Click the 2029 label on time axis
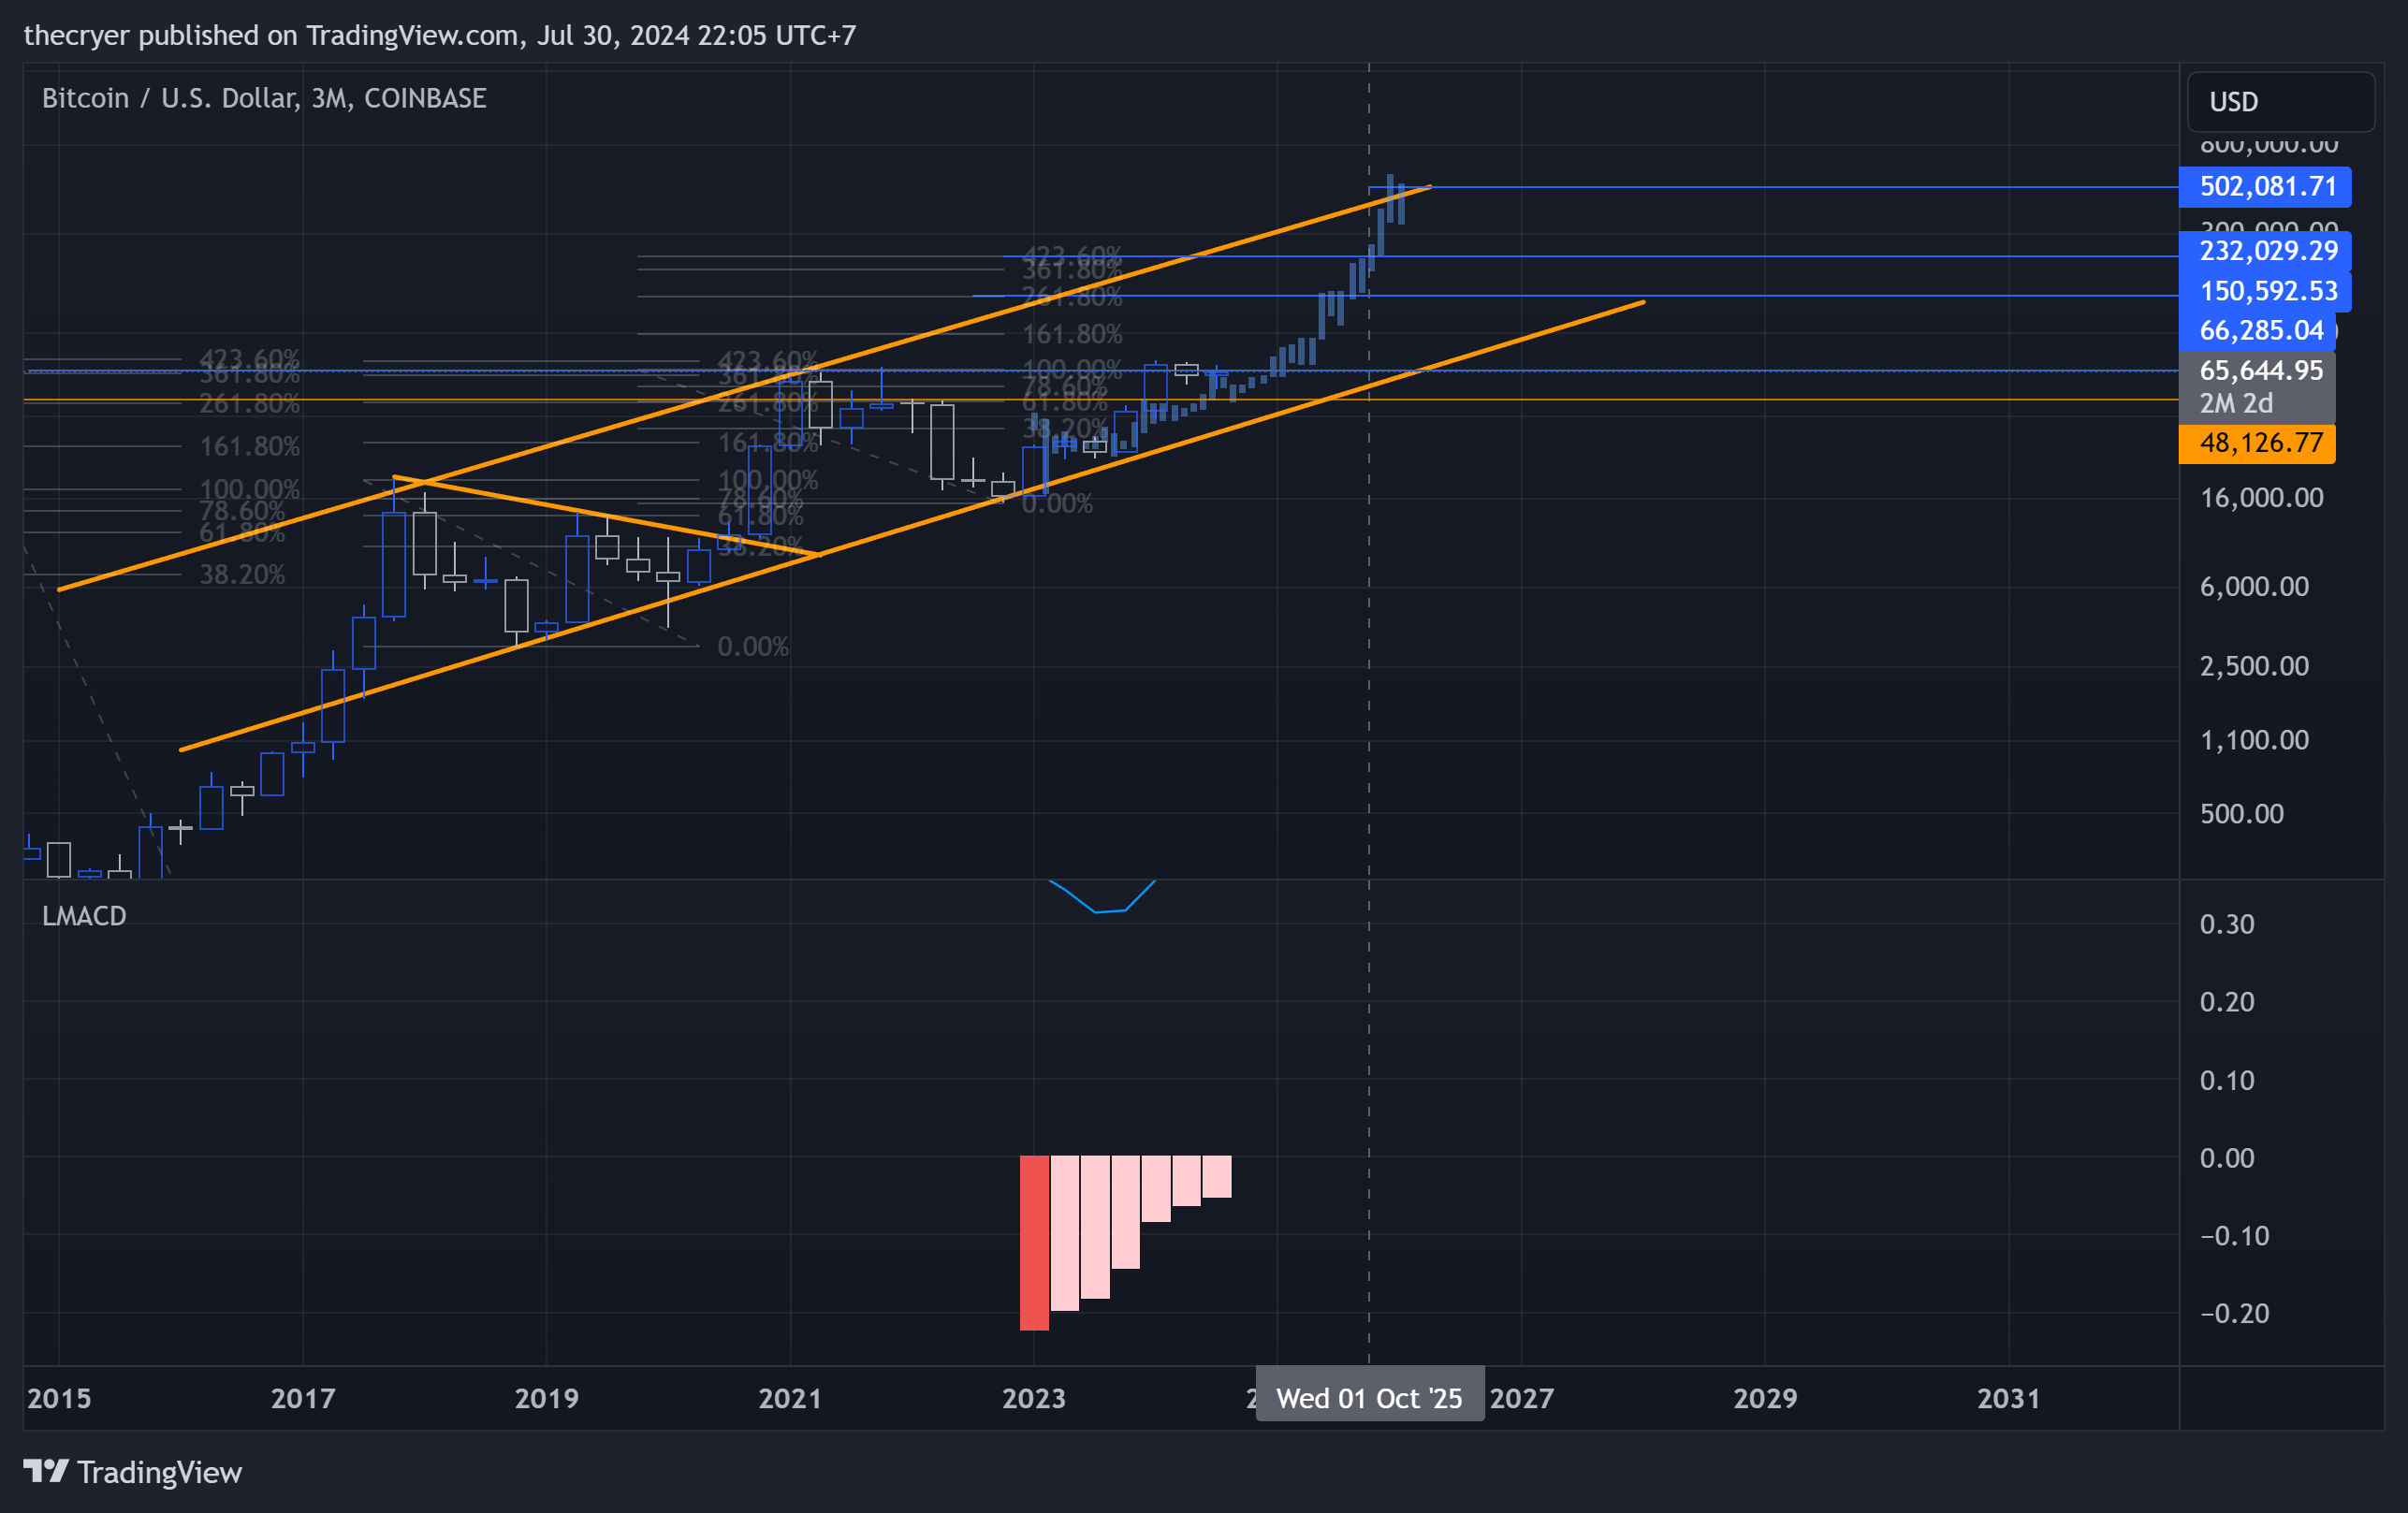The image size is (2408, 1513). click(x=1765, y=1398)
